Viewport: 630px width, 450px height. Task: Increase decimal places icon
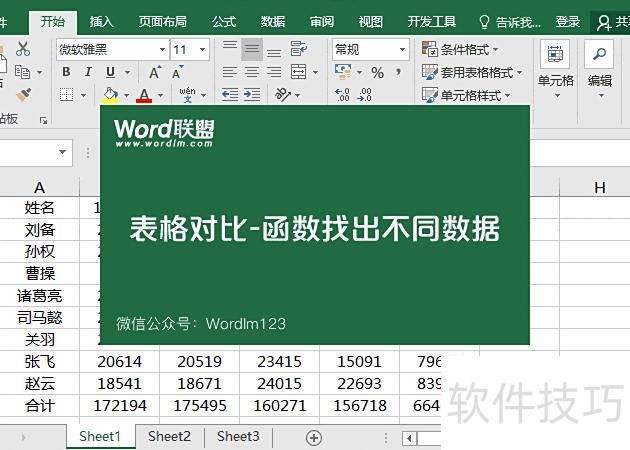(342, 95)
